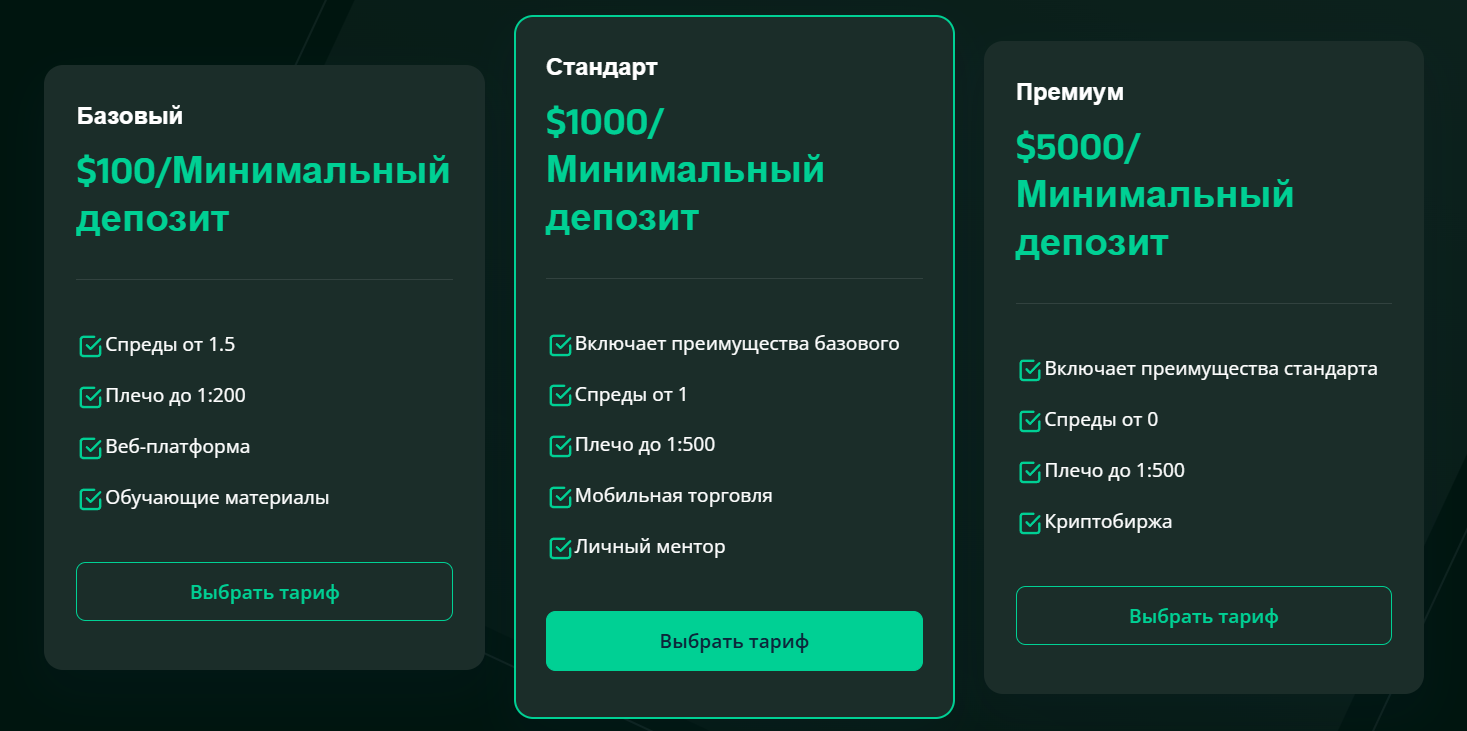The height and width of the screenshot is (731, 1467).
Task: Click the checkmark beside «Криптобиржа»
Action: (x=1029, y=521)
